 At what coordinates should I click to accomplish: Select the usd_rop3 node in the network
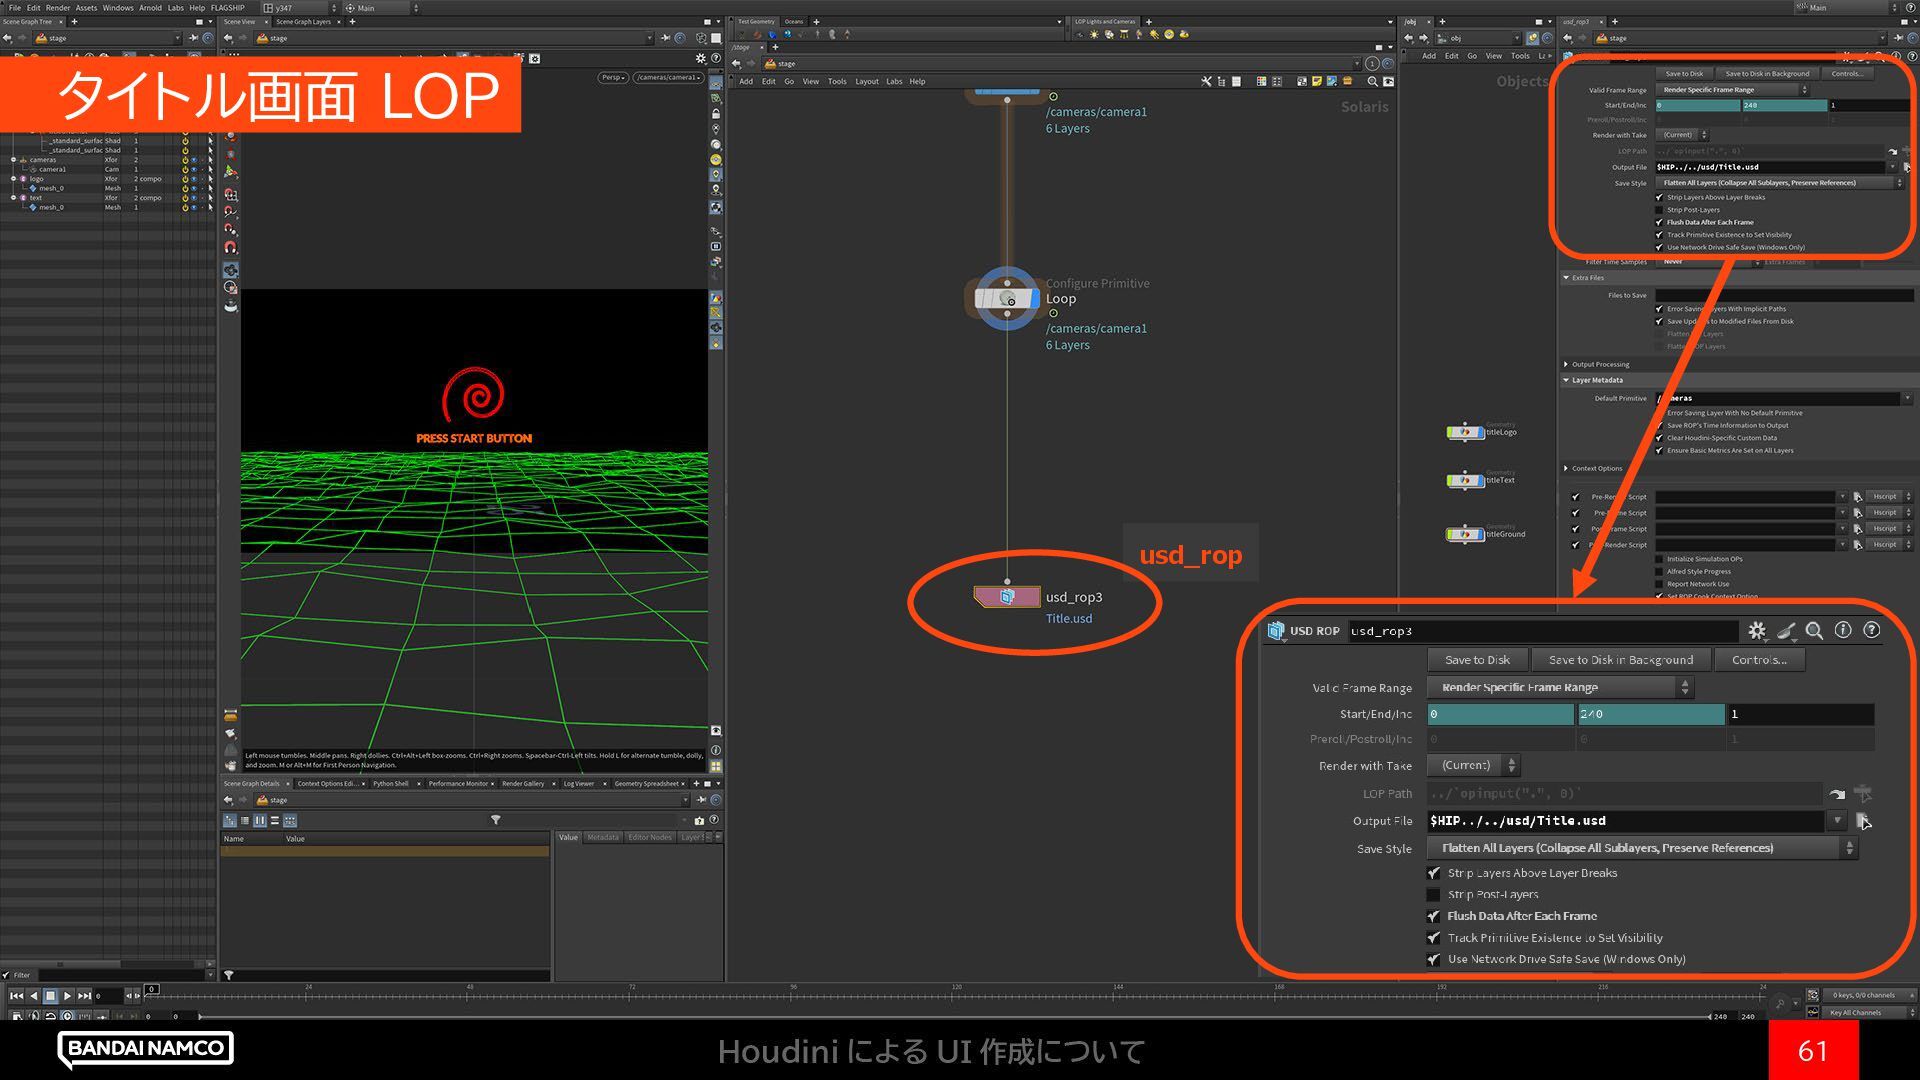pyautogui.click(x=1007, y=597)
